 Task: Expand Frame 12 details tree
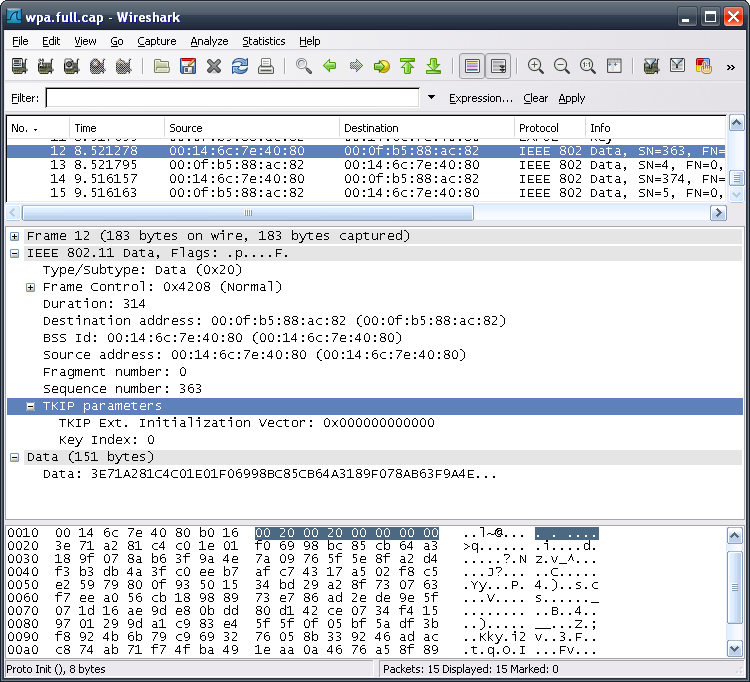tap(14, 236)
